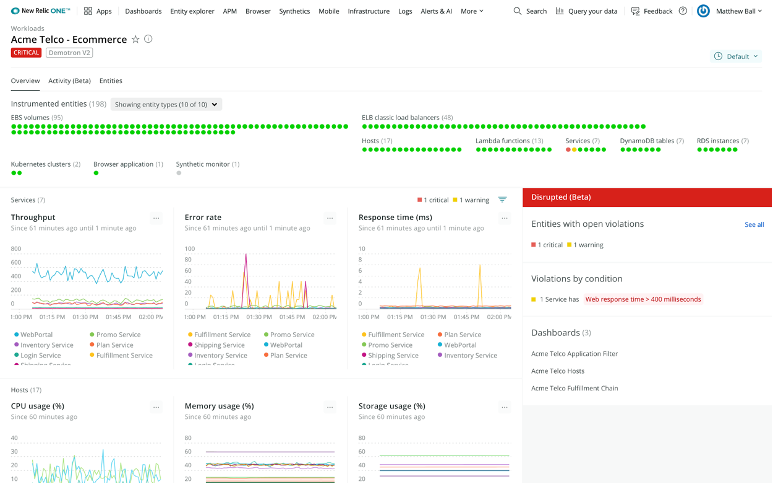772x483 pixels.
Task: Click the Disrupted (Beta) red header
Action: click(647, 197)
